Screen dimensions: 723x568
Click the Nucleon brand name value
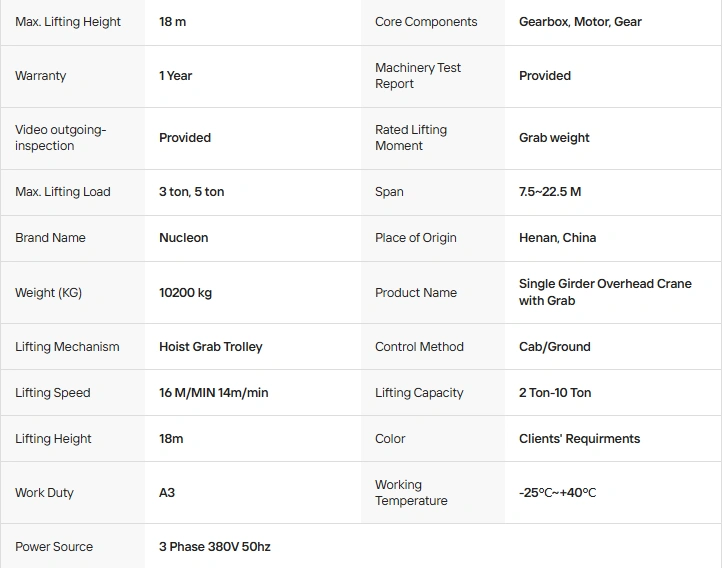(184, 237)
